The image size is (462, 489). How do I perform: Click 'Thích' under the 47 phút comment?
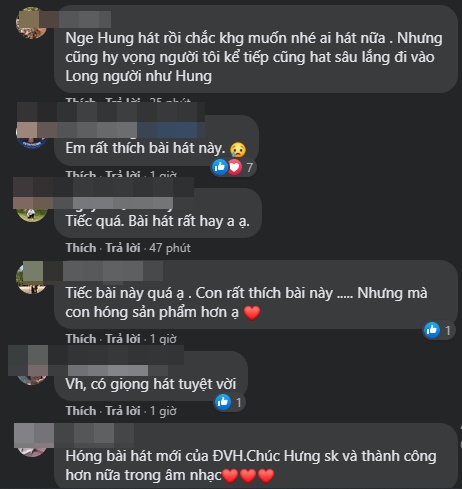[81, 248]
